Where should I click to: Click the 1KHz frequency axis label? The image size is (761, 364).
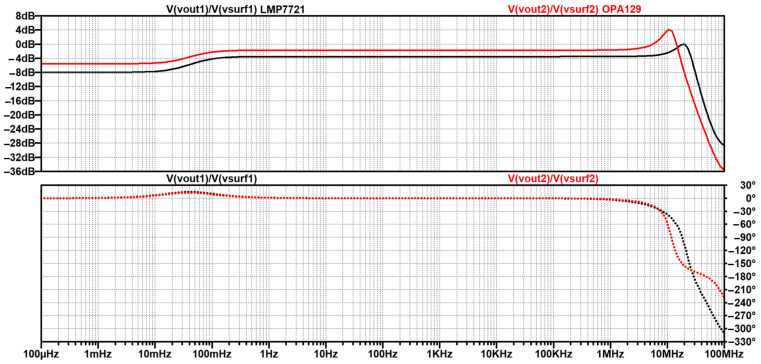coord(439,353)
